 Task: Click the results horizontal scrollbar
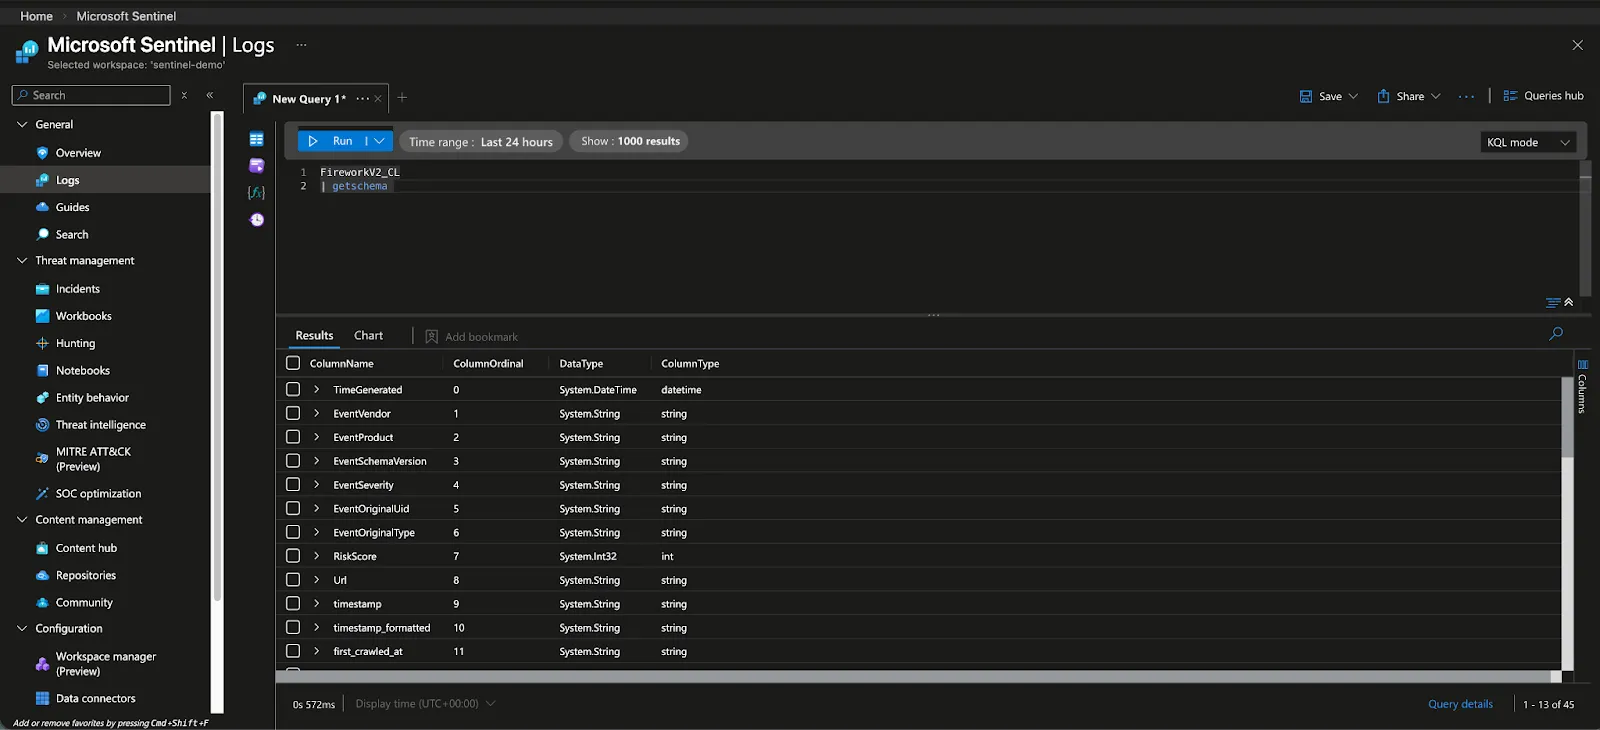pos(913,677)
